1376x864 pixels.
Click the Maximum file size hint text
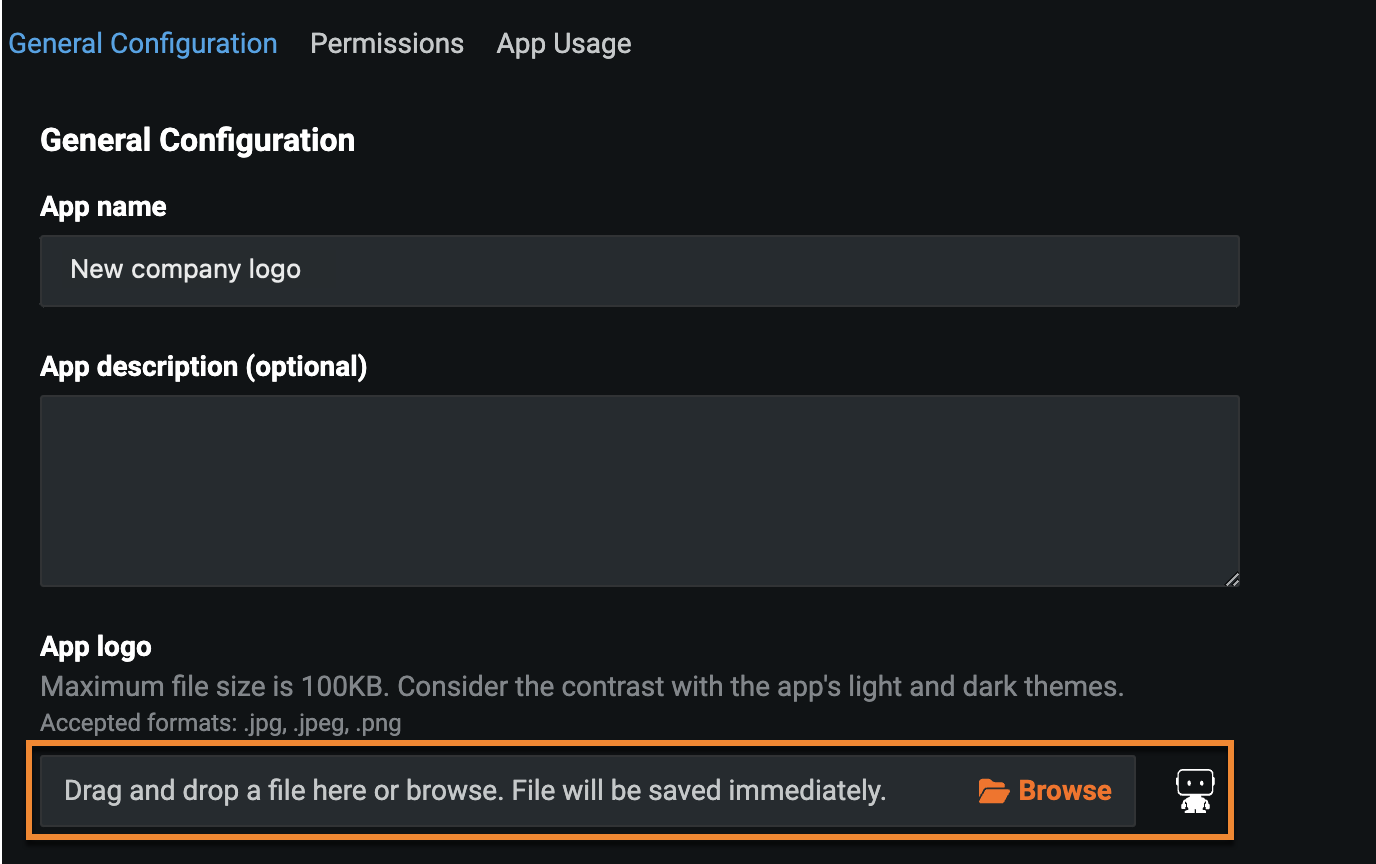click(x=582, y=687)
